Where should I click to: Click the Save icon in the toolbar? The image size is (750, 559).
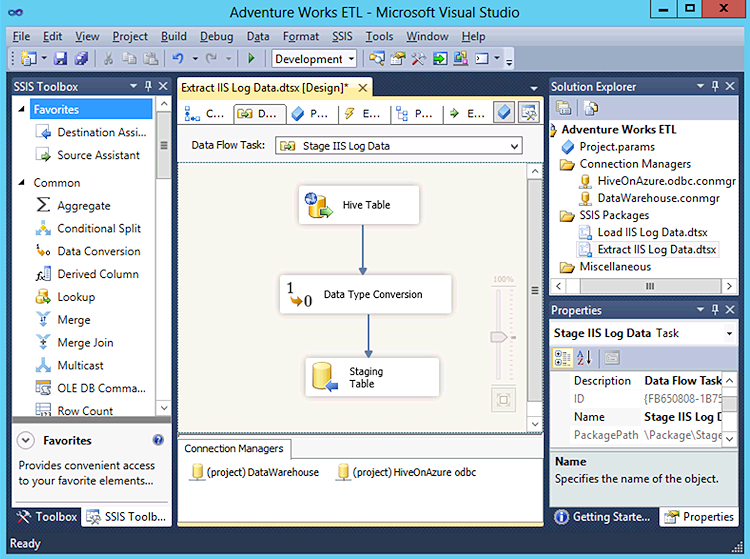60,59
